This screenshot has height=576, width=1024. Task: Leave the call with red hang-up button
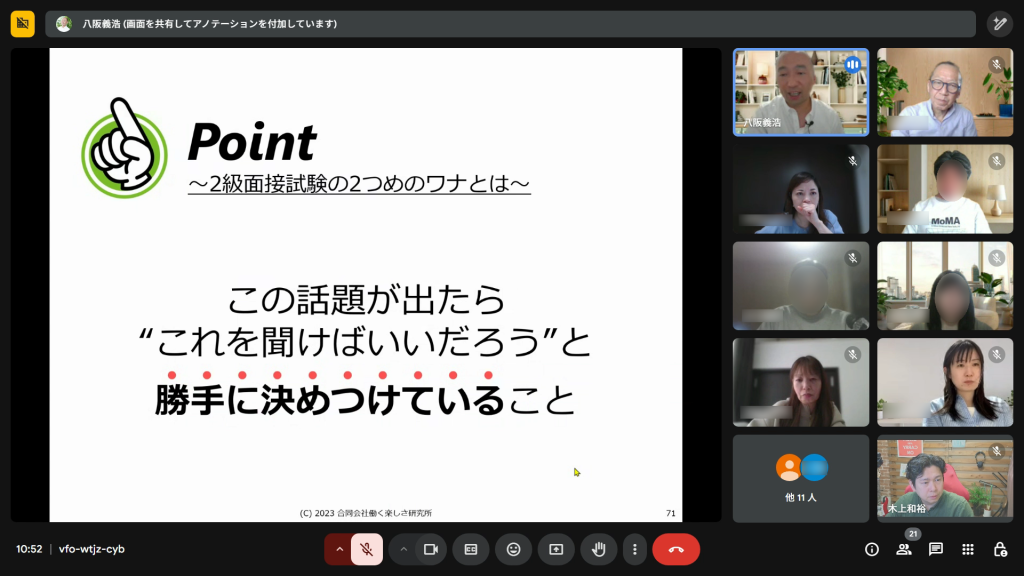(676, 549)
